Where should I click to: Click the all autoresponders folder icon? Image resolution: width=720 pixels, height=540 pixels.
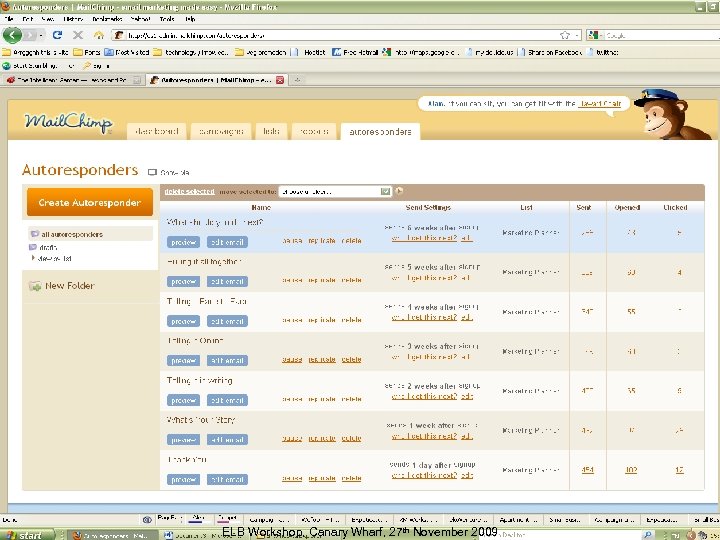tap(34, 234)
